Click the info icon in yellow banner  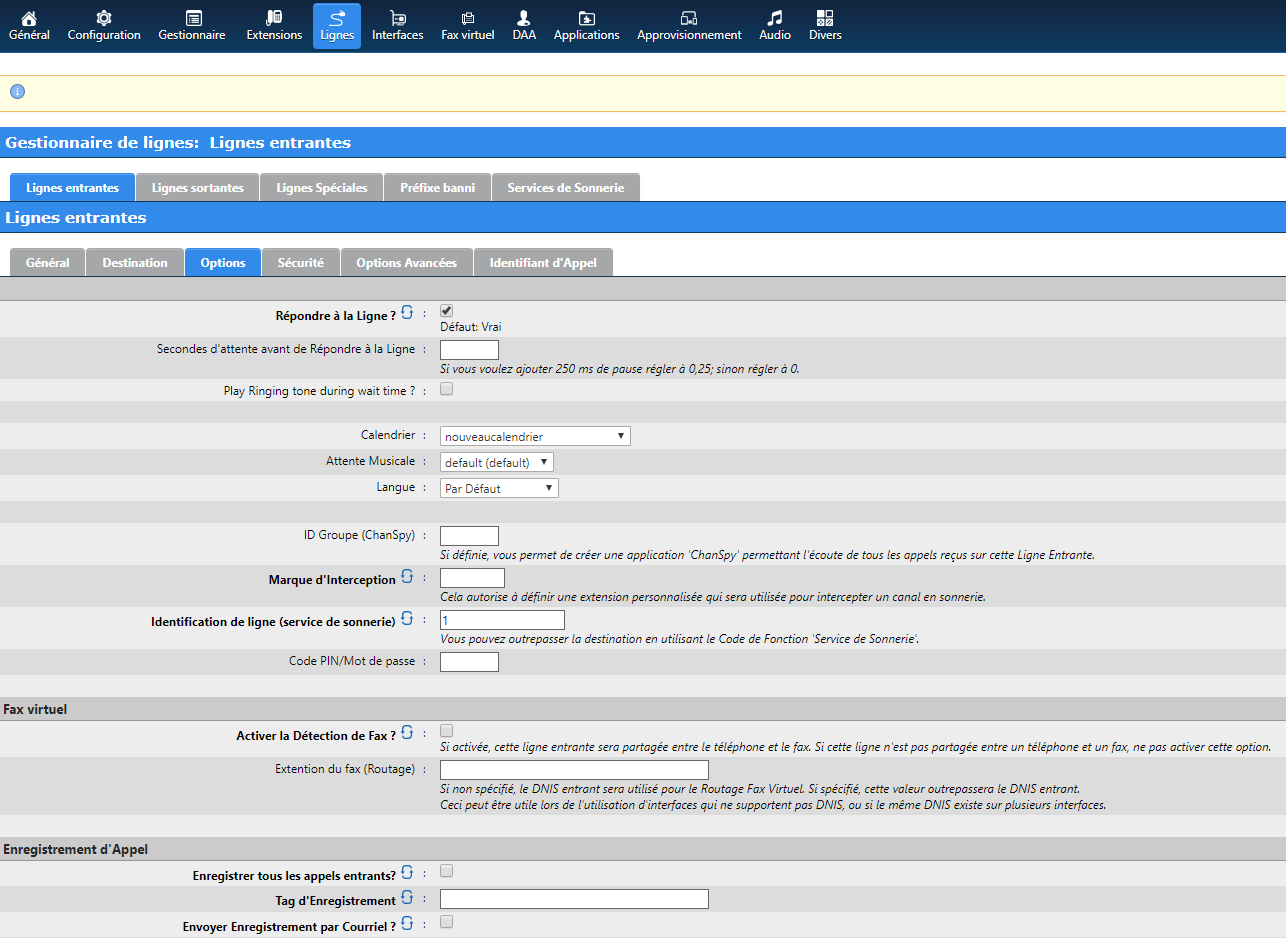(17, 92)
